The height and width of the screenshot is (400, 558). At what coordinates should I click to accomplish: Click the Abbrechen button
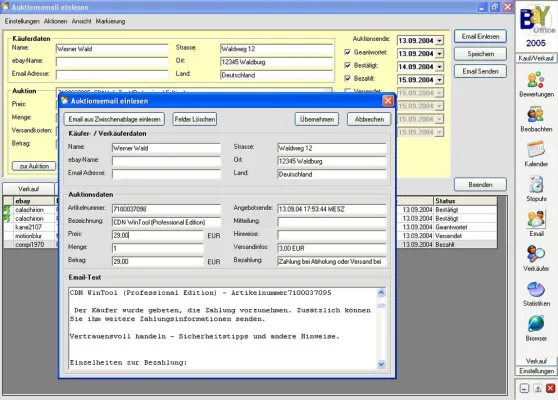point(369,119)
